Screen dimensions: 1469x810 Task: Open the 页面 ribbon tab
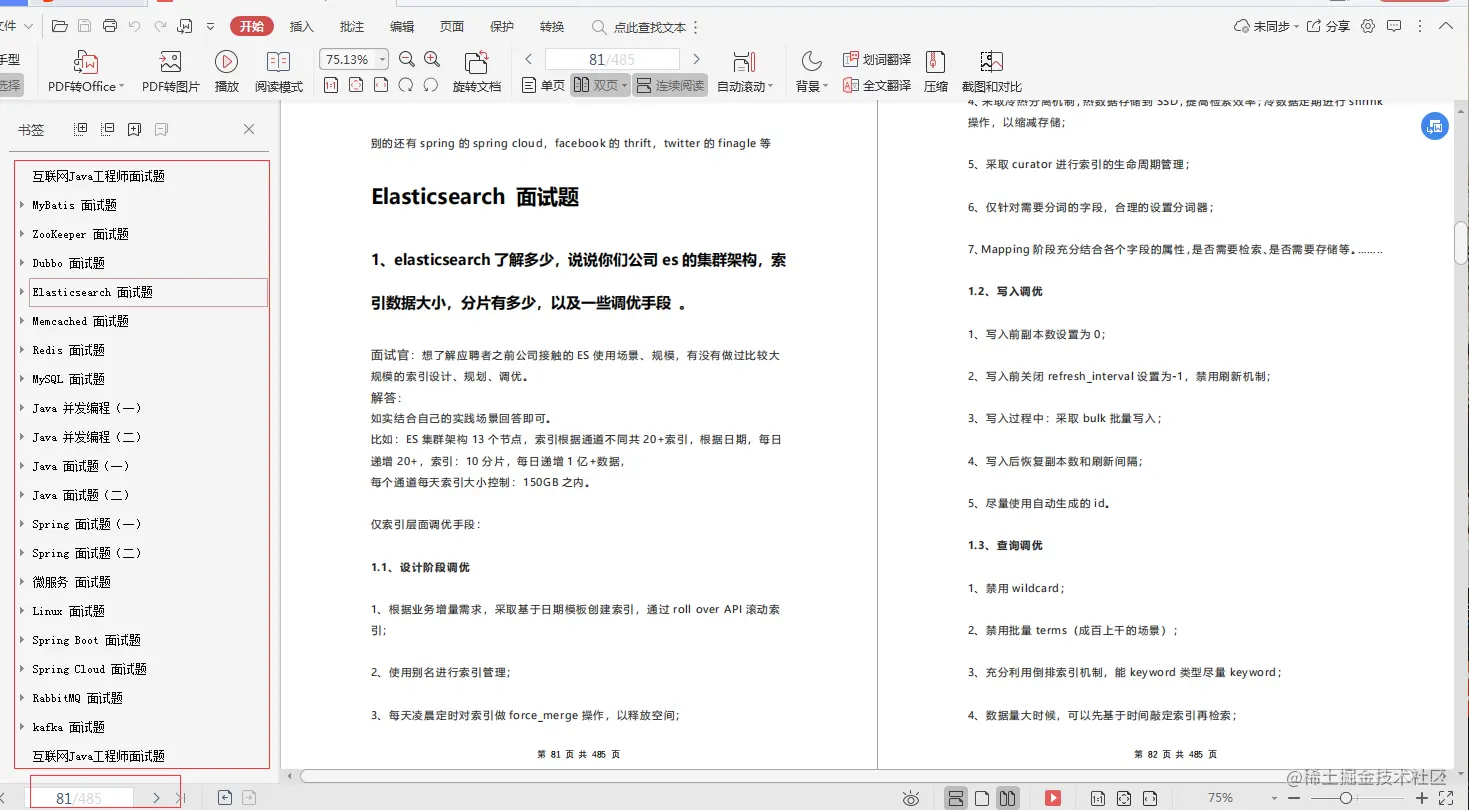click(x=452, y=27)
